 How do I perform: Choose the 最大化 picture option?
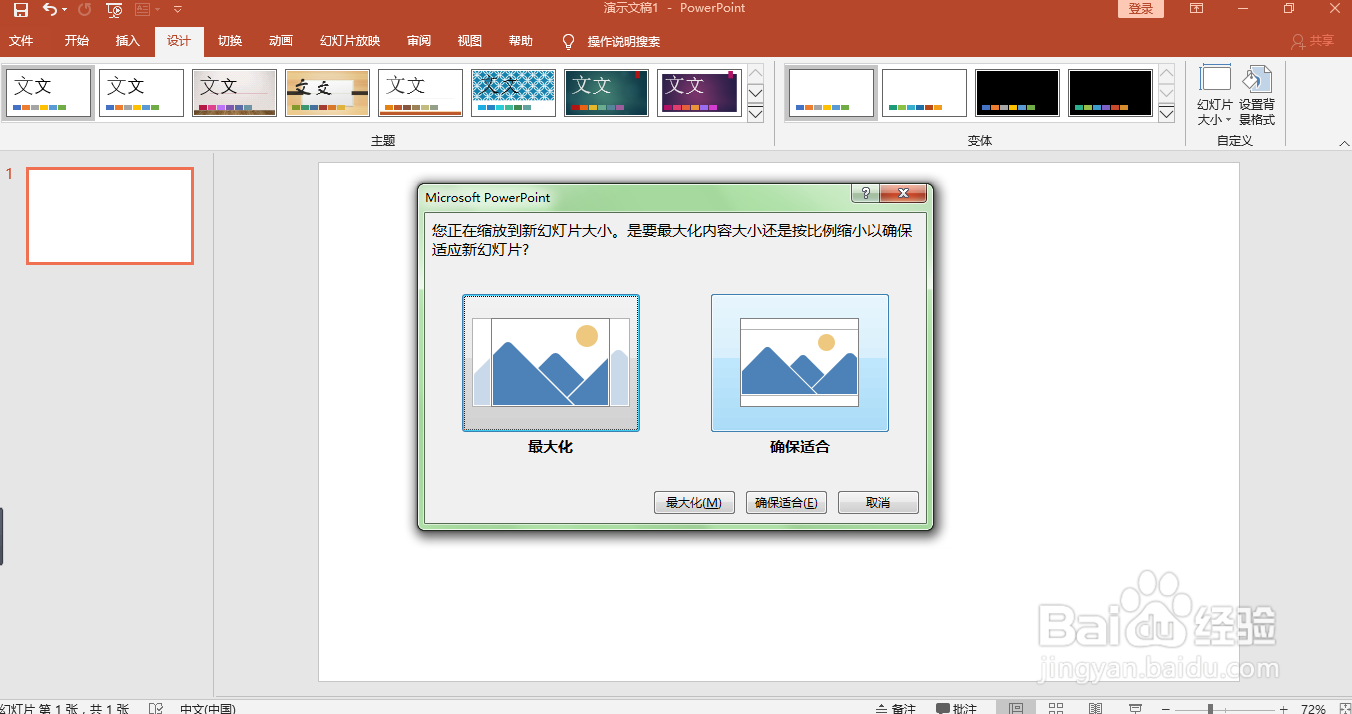(x=551, y=363)
